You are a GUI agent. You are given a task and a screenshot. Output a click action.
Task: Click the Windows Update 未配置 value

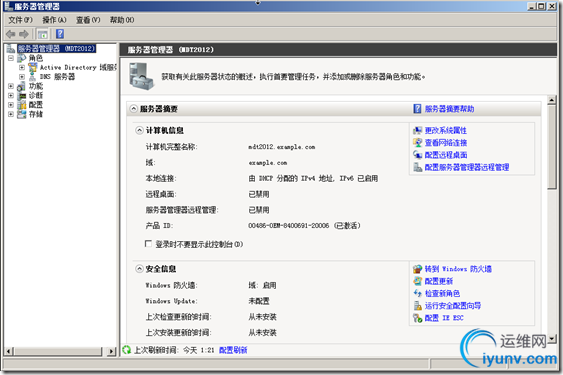(259, 301)
